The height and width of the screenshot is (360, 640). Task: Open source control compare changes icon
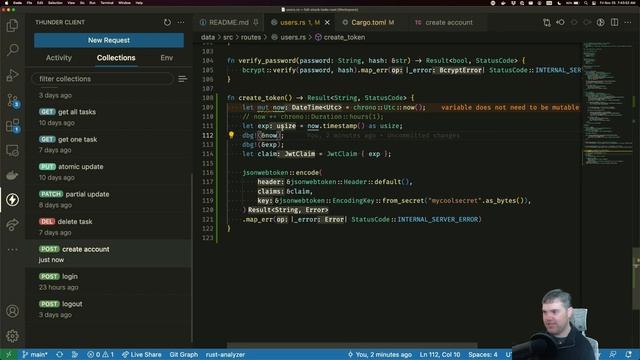[x=547, y=22]
